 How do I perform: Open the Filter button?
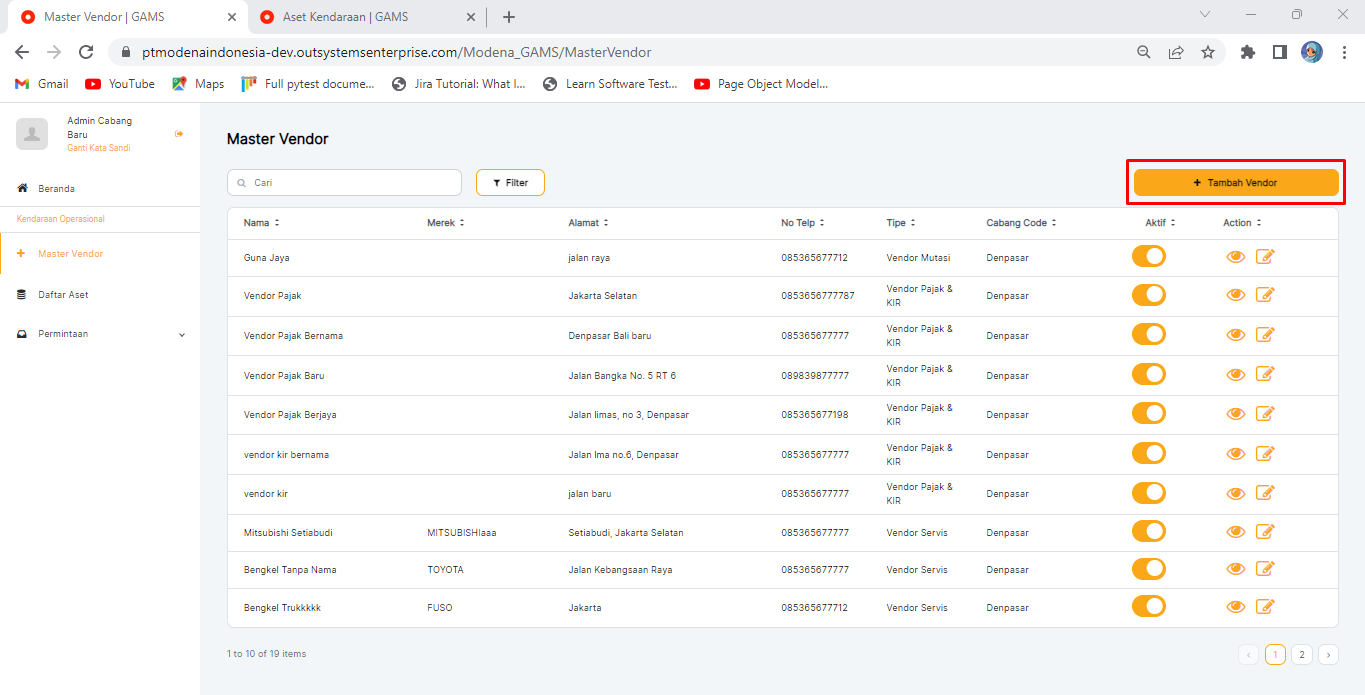coord(510,183)
